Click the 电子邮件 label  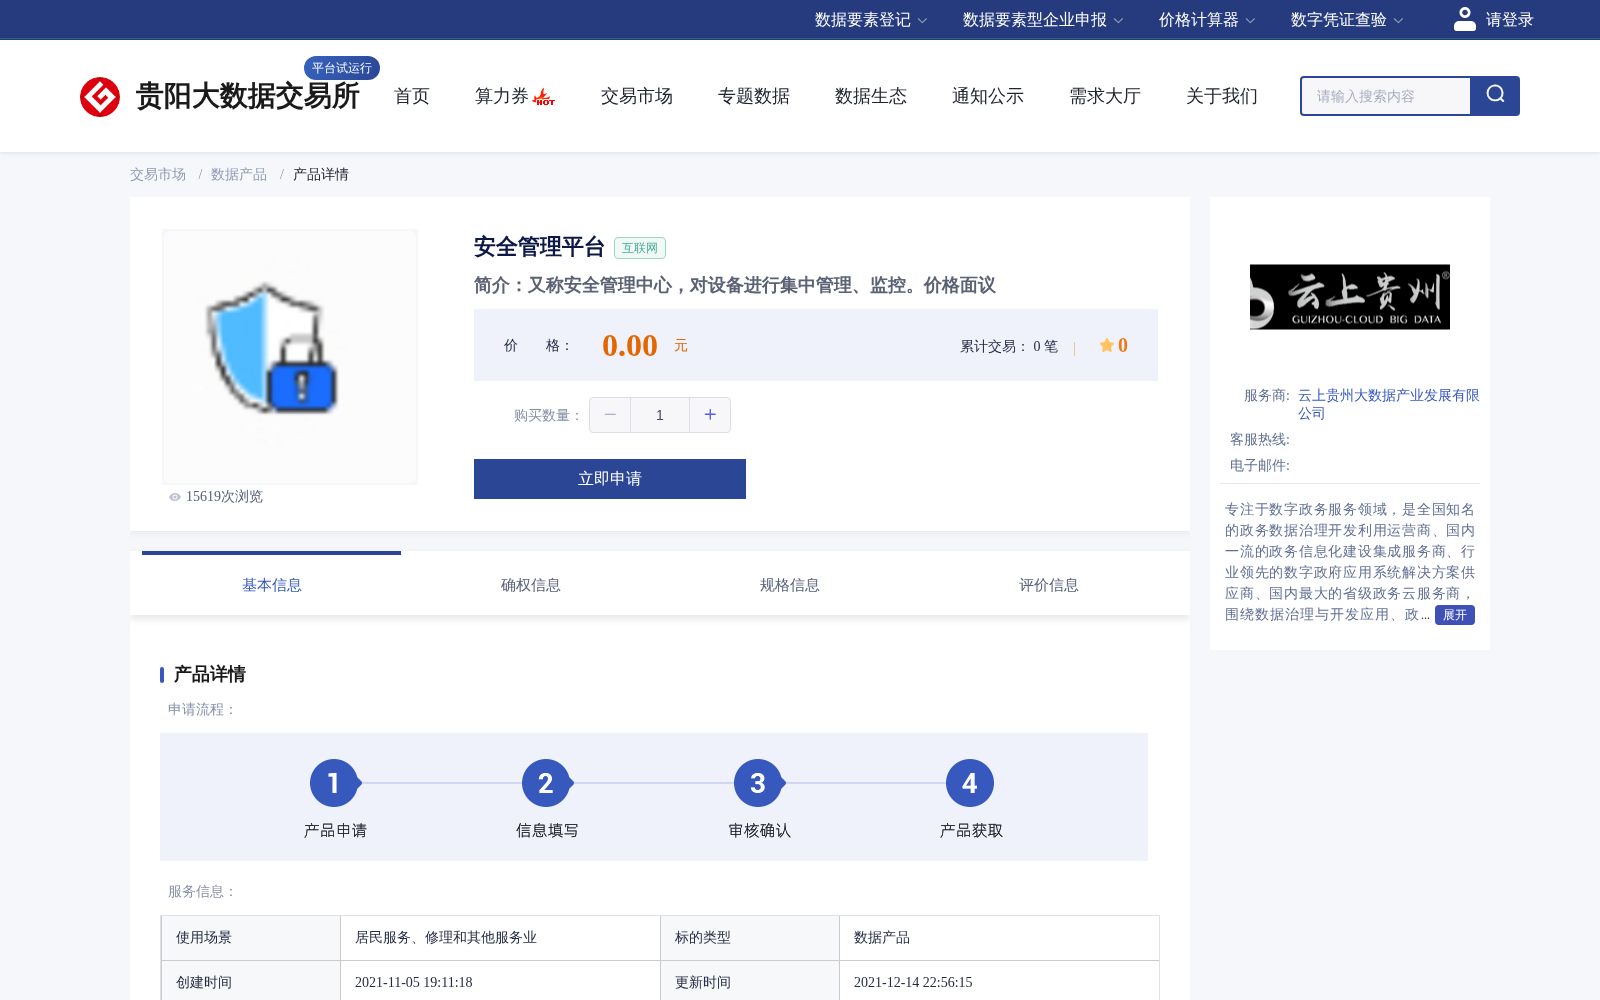[x=1260, y=466]
